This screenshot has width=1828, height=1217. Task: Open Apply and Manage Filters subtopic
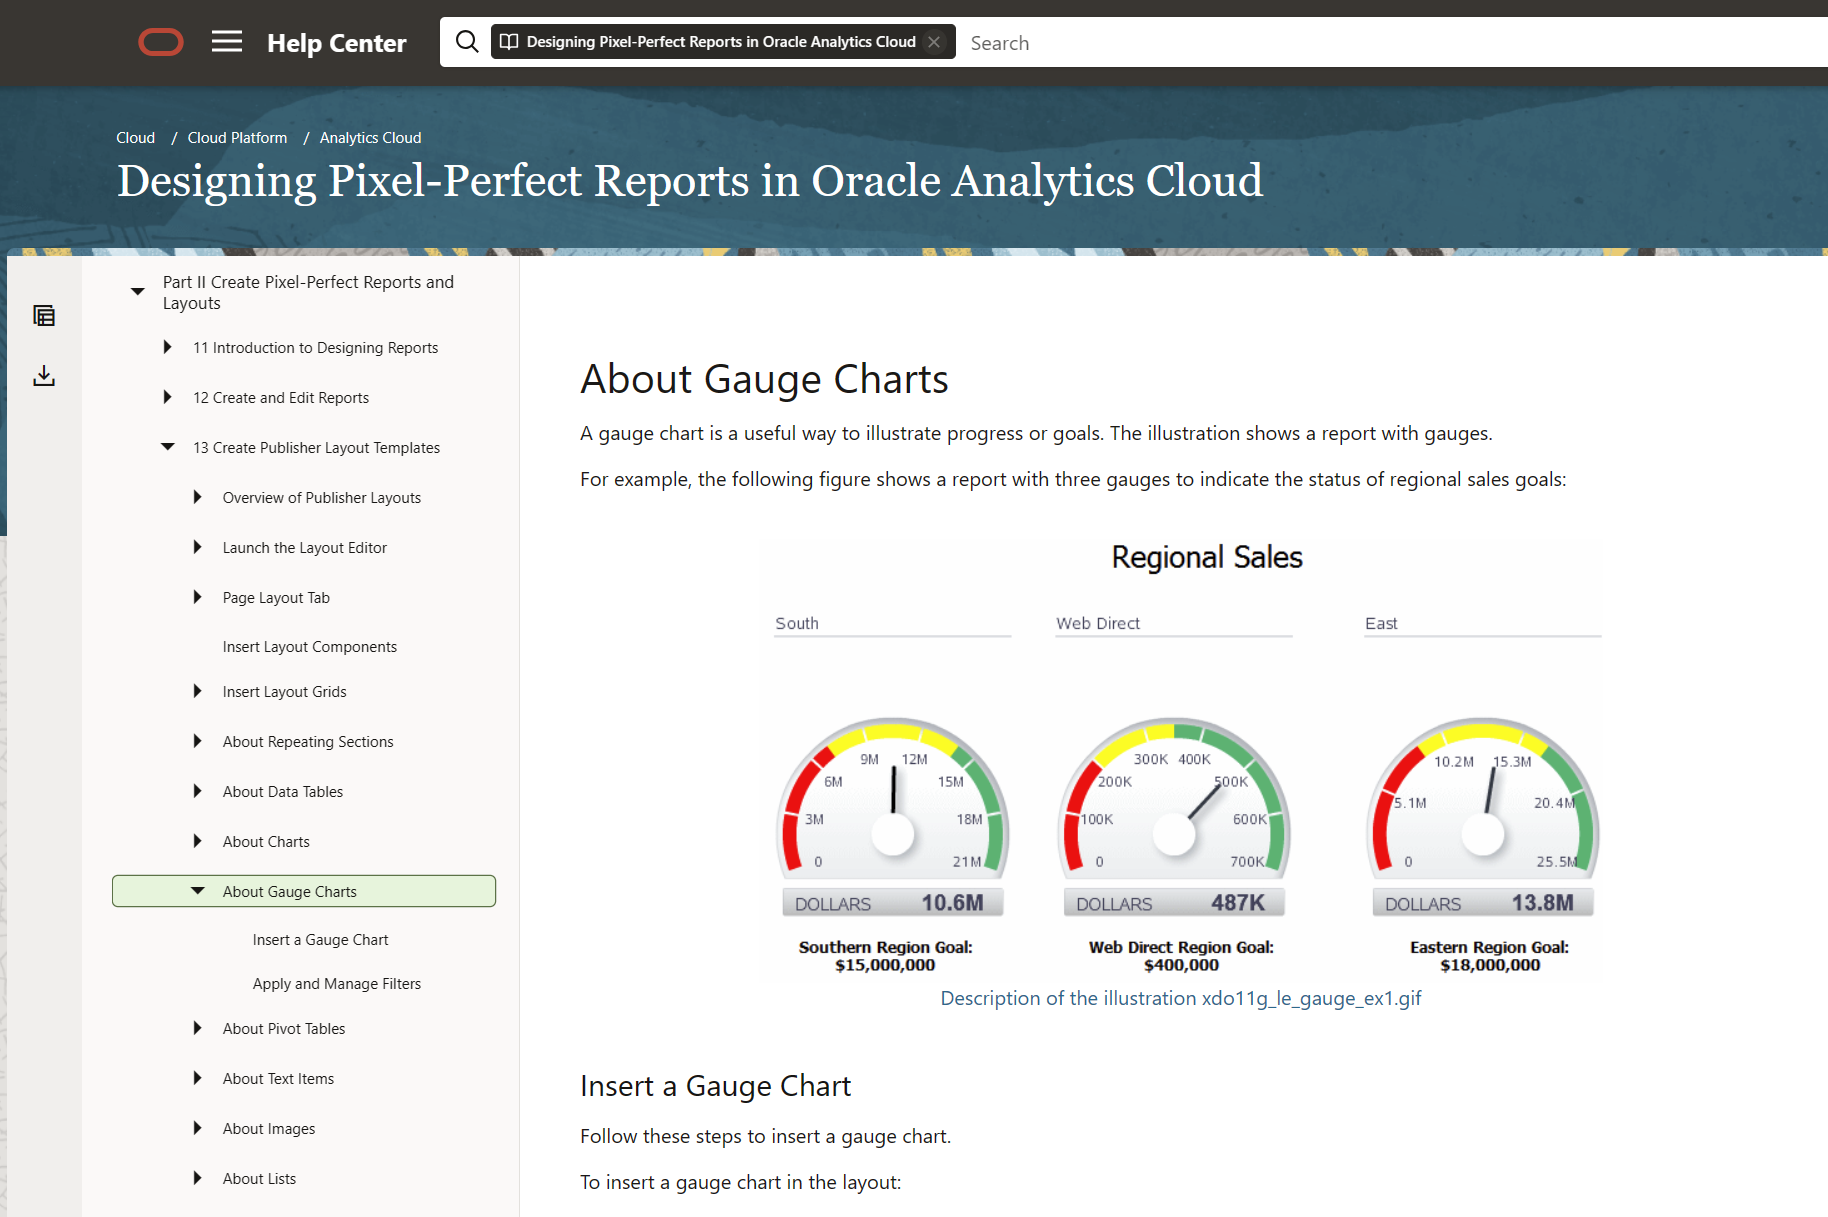point(337,984)
